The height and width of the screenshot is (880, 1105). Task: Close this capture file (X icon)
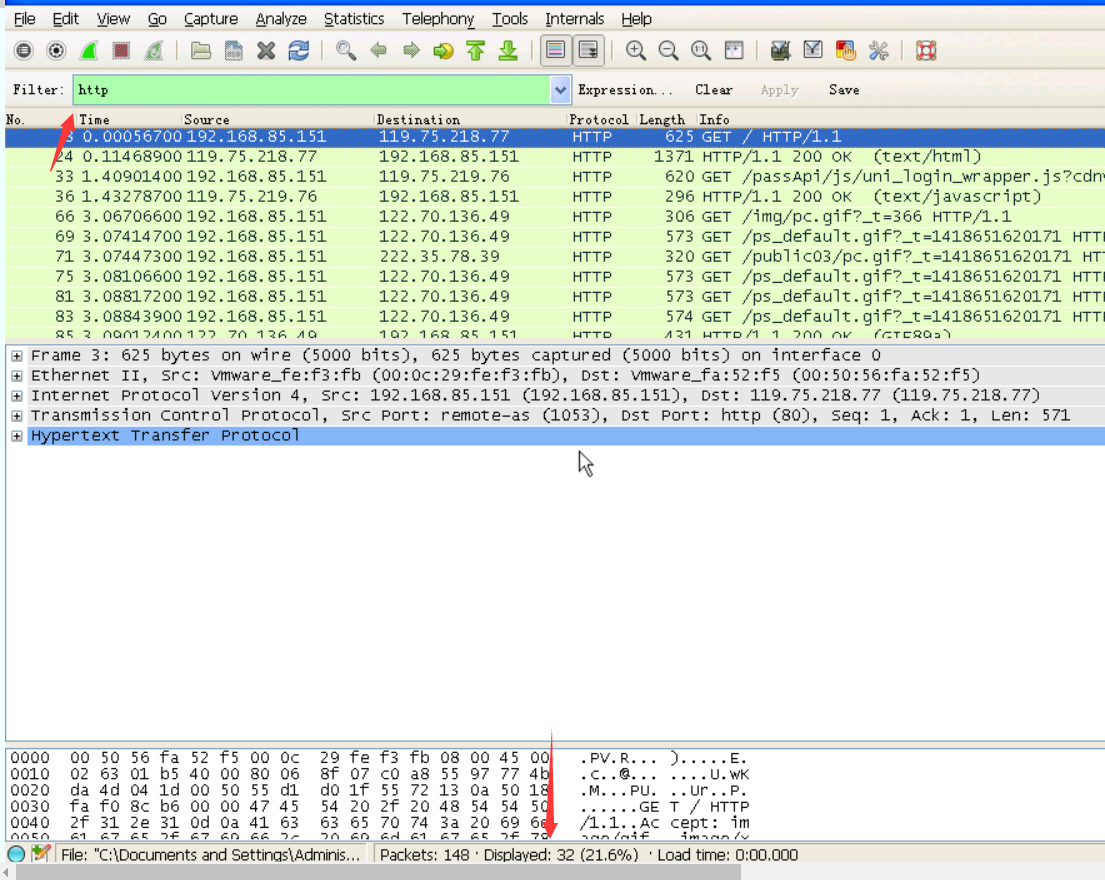tap(266, 51)
